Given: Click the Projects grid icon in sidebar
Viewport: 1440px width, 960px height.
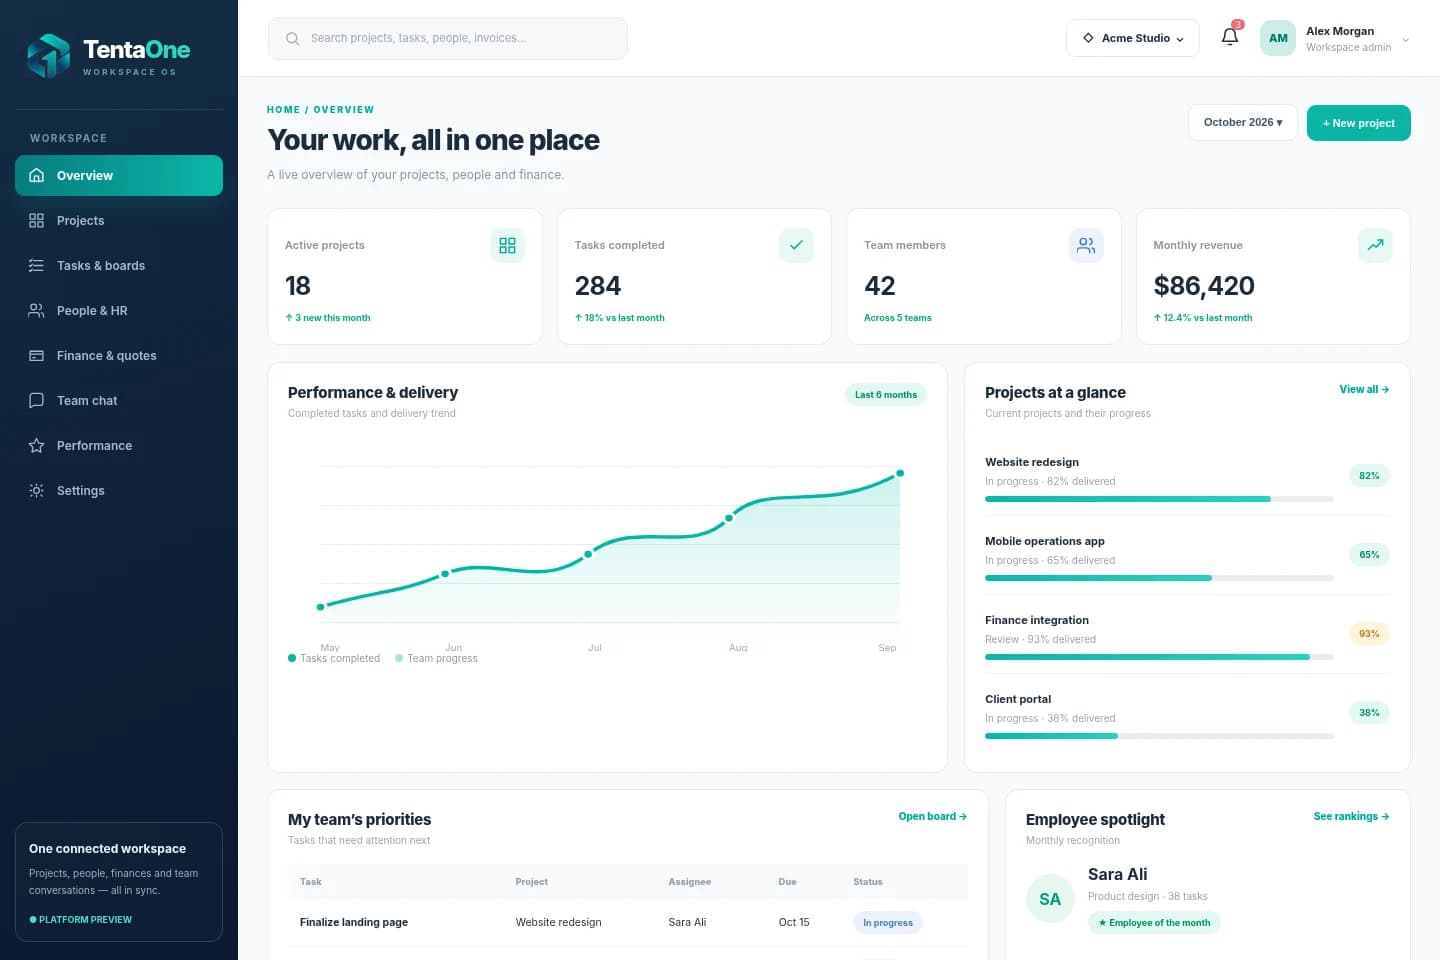Looking at the screenshot, I should coord(37,220).
